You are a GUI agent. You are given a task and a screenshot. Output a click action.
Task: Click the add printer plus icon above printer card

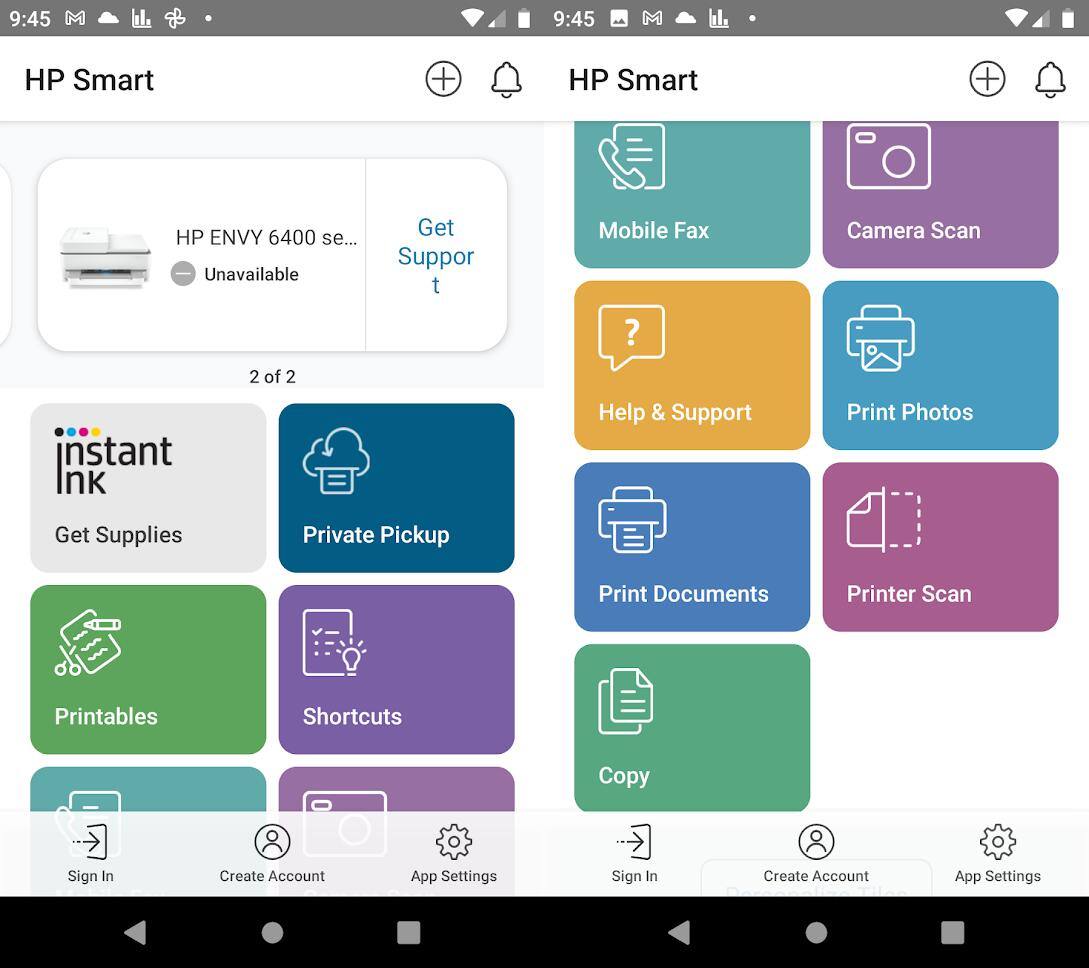(x=443, y=79)
